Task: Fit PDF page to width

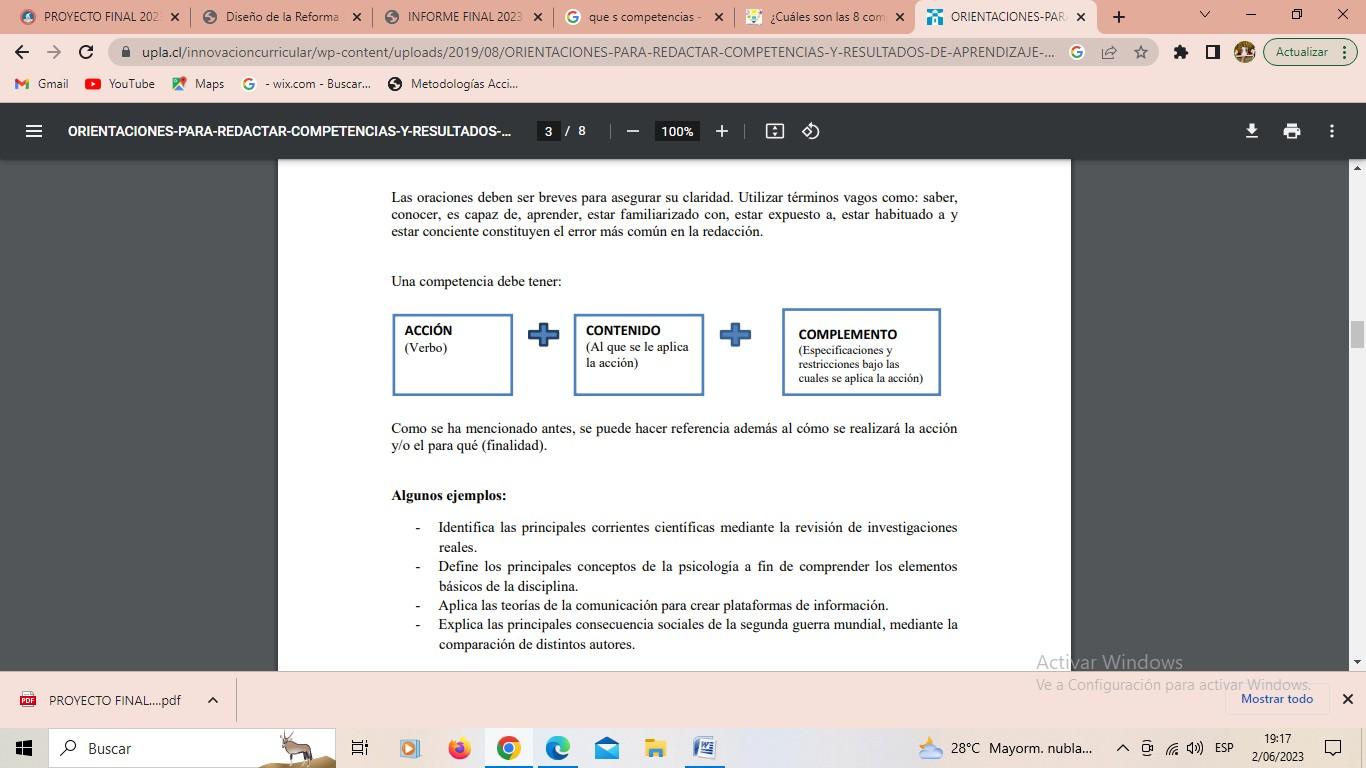Action: tap(774, 131)
